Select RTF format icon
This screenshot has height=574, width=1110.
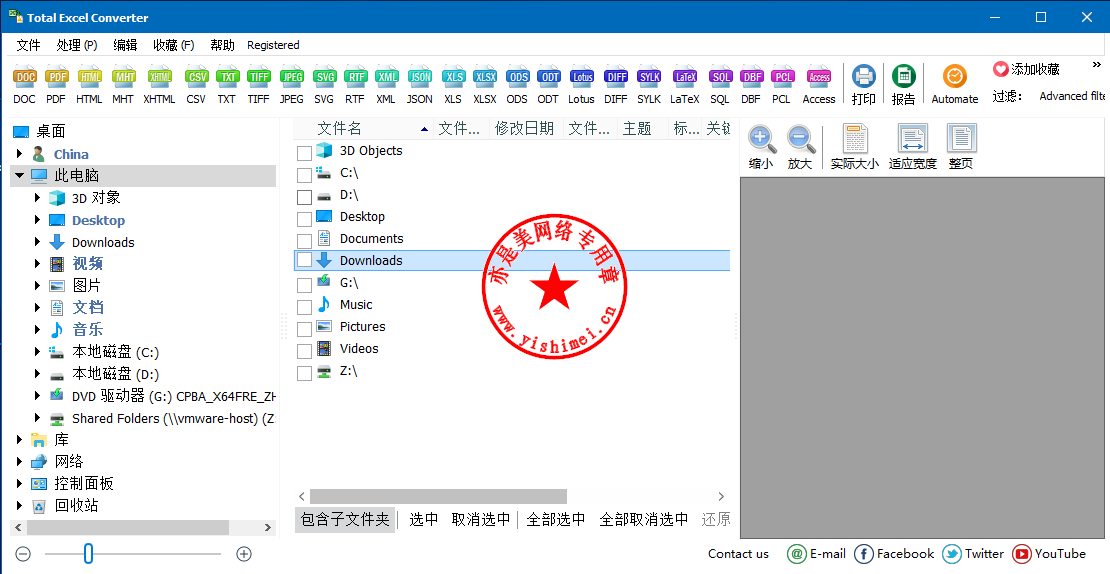(355, 85)
